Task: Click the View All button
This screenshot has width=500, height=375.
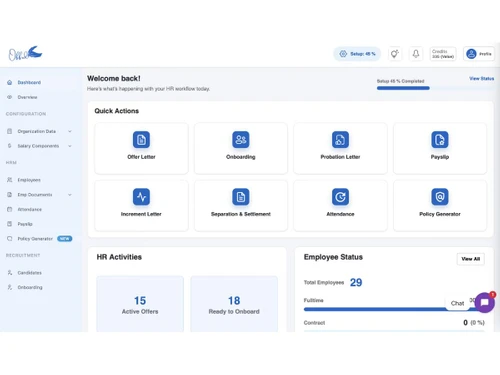Action: 470,259
